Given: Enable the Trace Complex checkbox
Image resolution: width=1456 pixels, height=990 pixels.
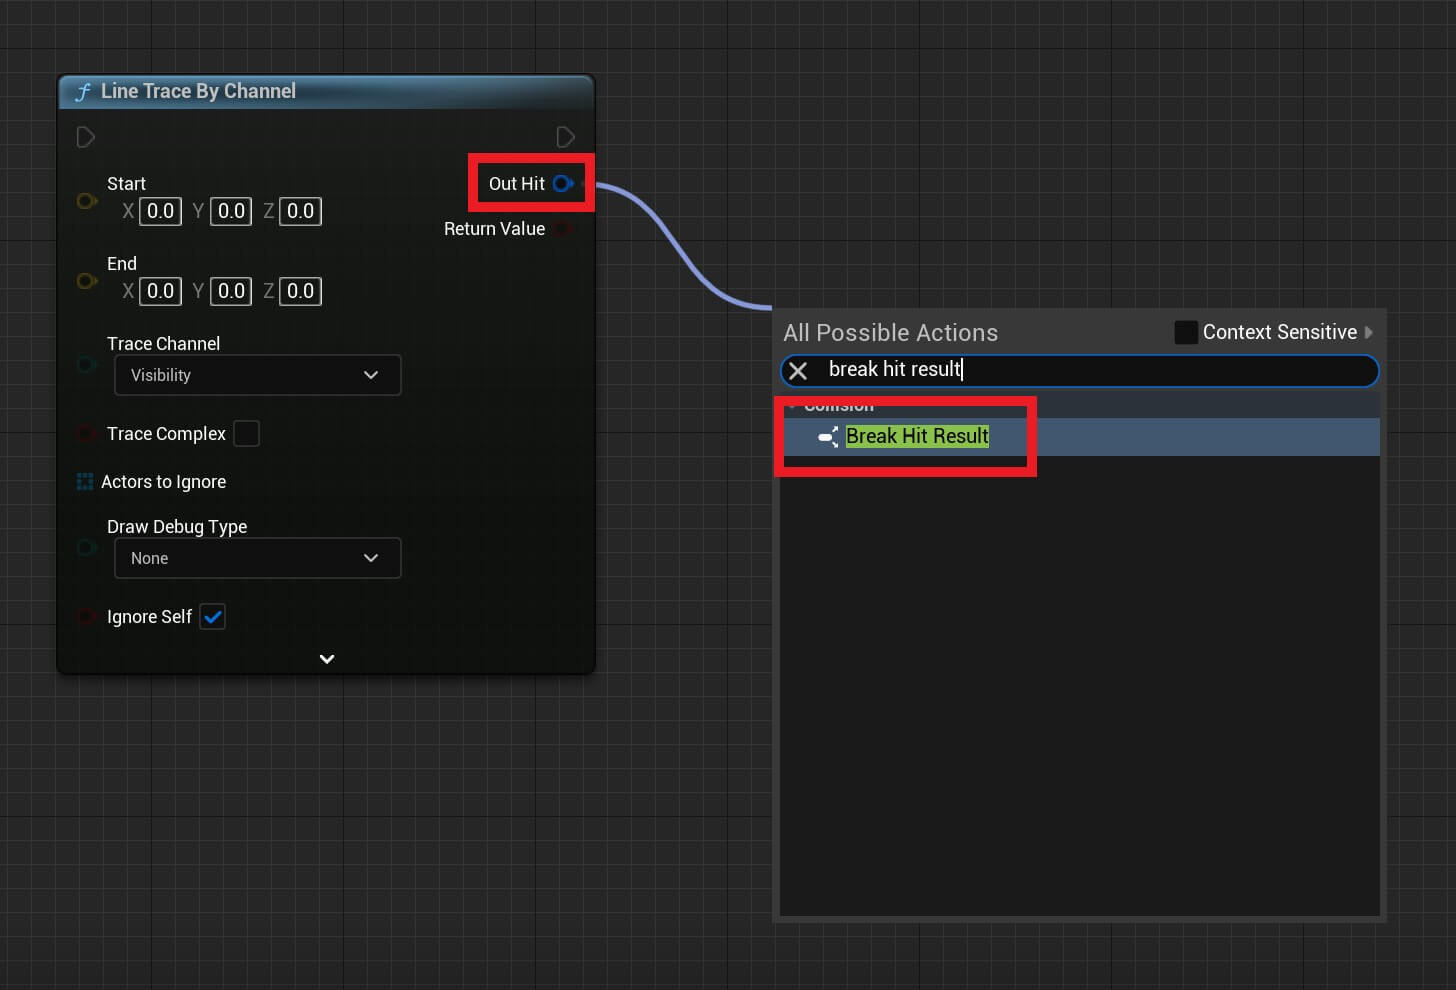Looking at the screenshot, I should tap(246, 433).
